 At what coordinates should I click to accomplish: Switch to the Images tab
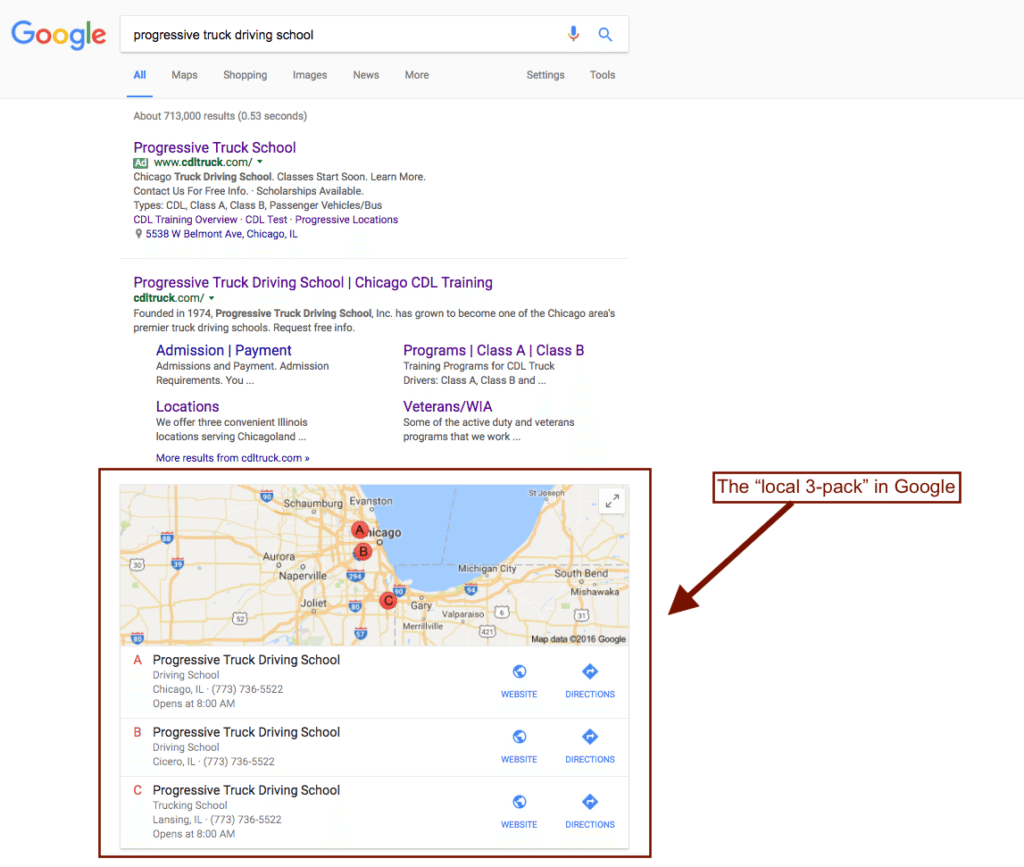[310, 75]
